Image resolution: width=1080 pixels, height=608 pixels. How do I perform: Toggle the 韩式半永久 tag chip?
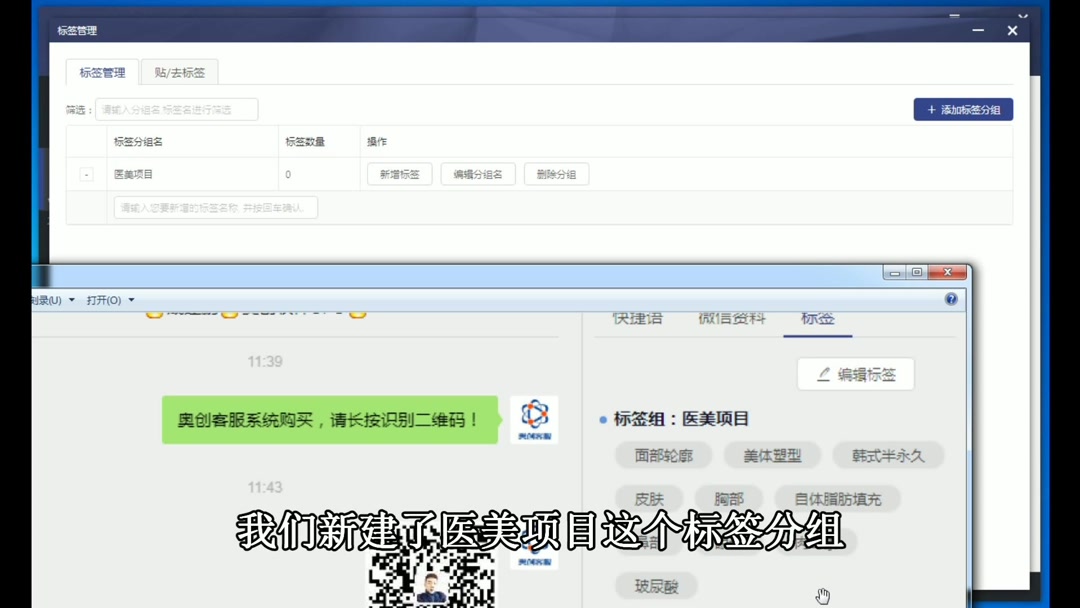click(889, 455)
